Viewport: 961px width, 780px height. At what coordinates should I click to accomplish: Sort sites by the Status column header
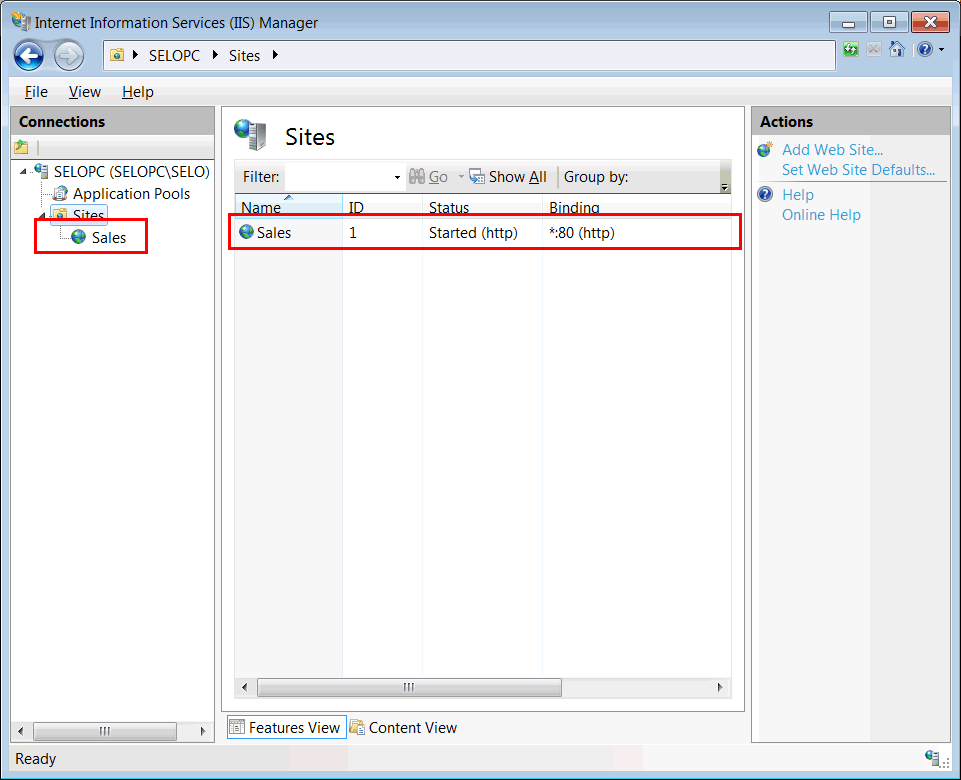(482, 205)
